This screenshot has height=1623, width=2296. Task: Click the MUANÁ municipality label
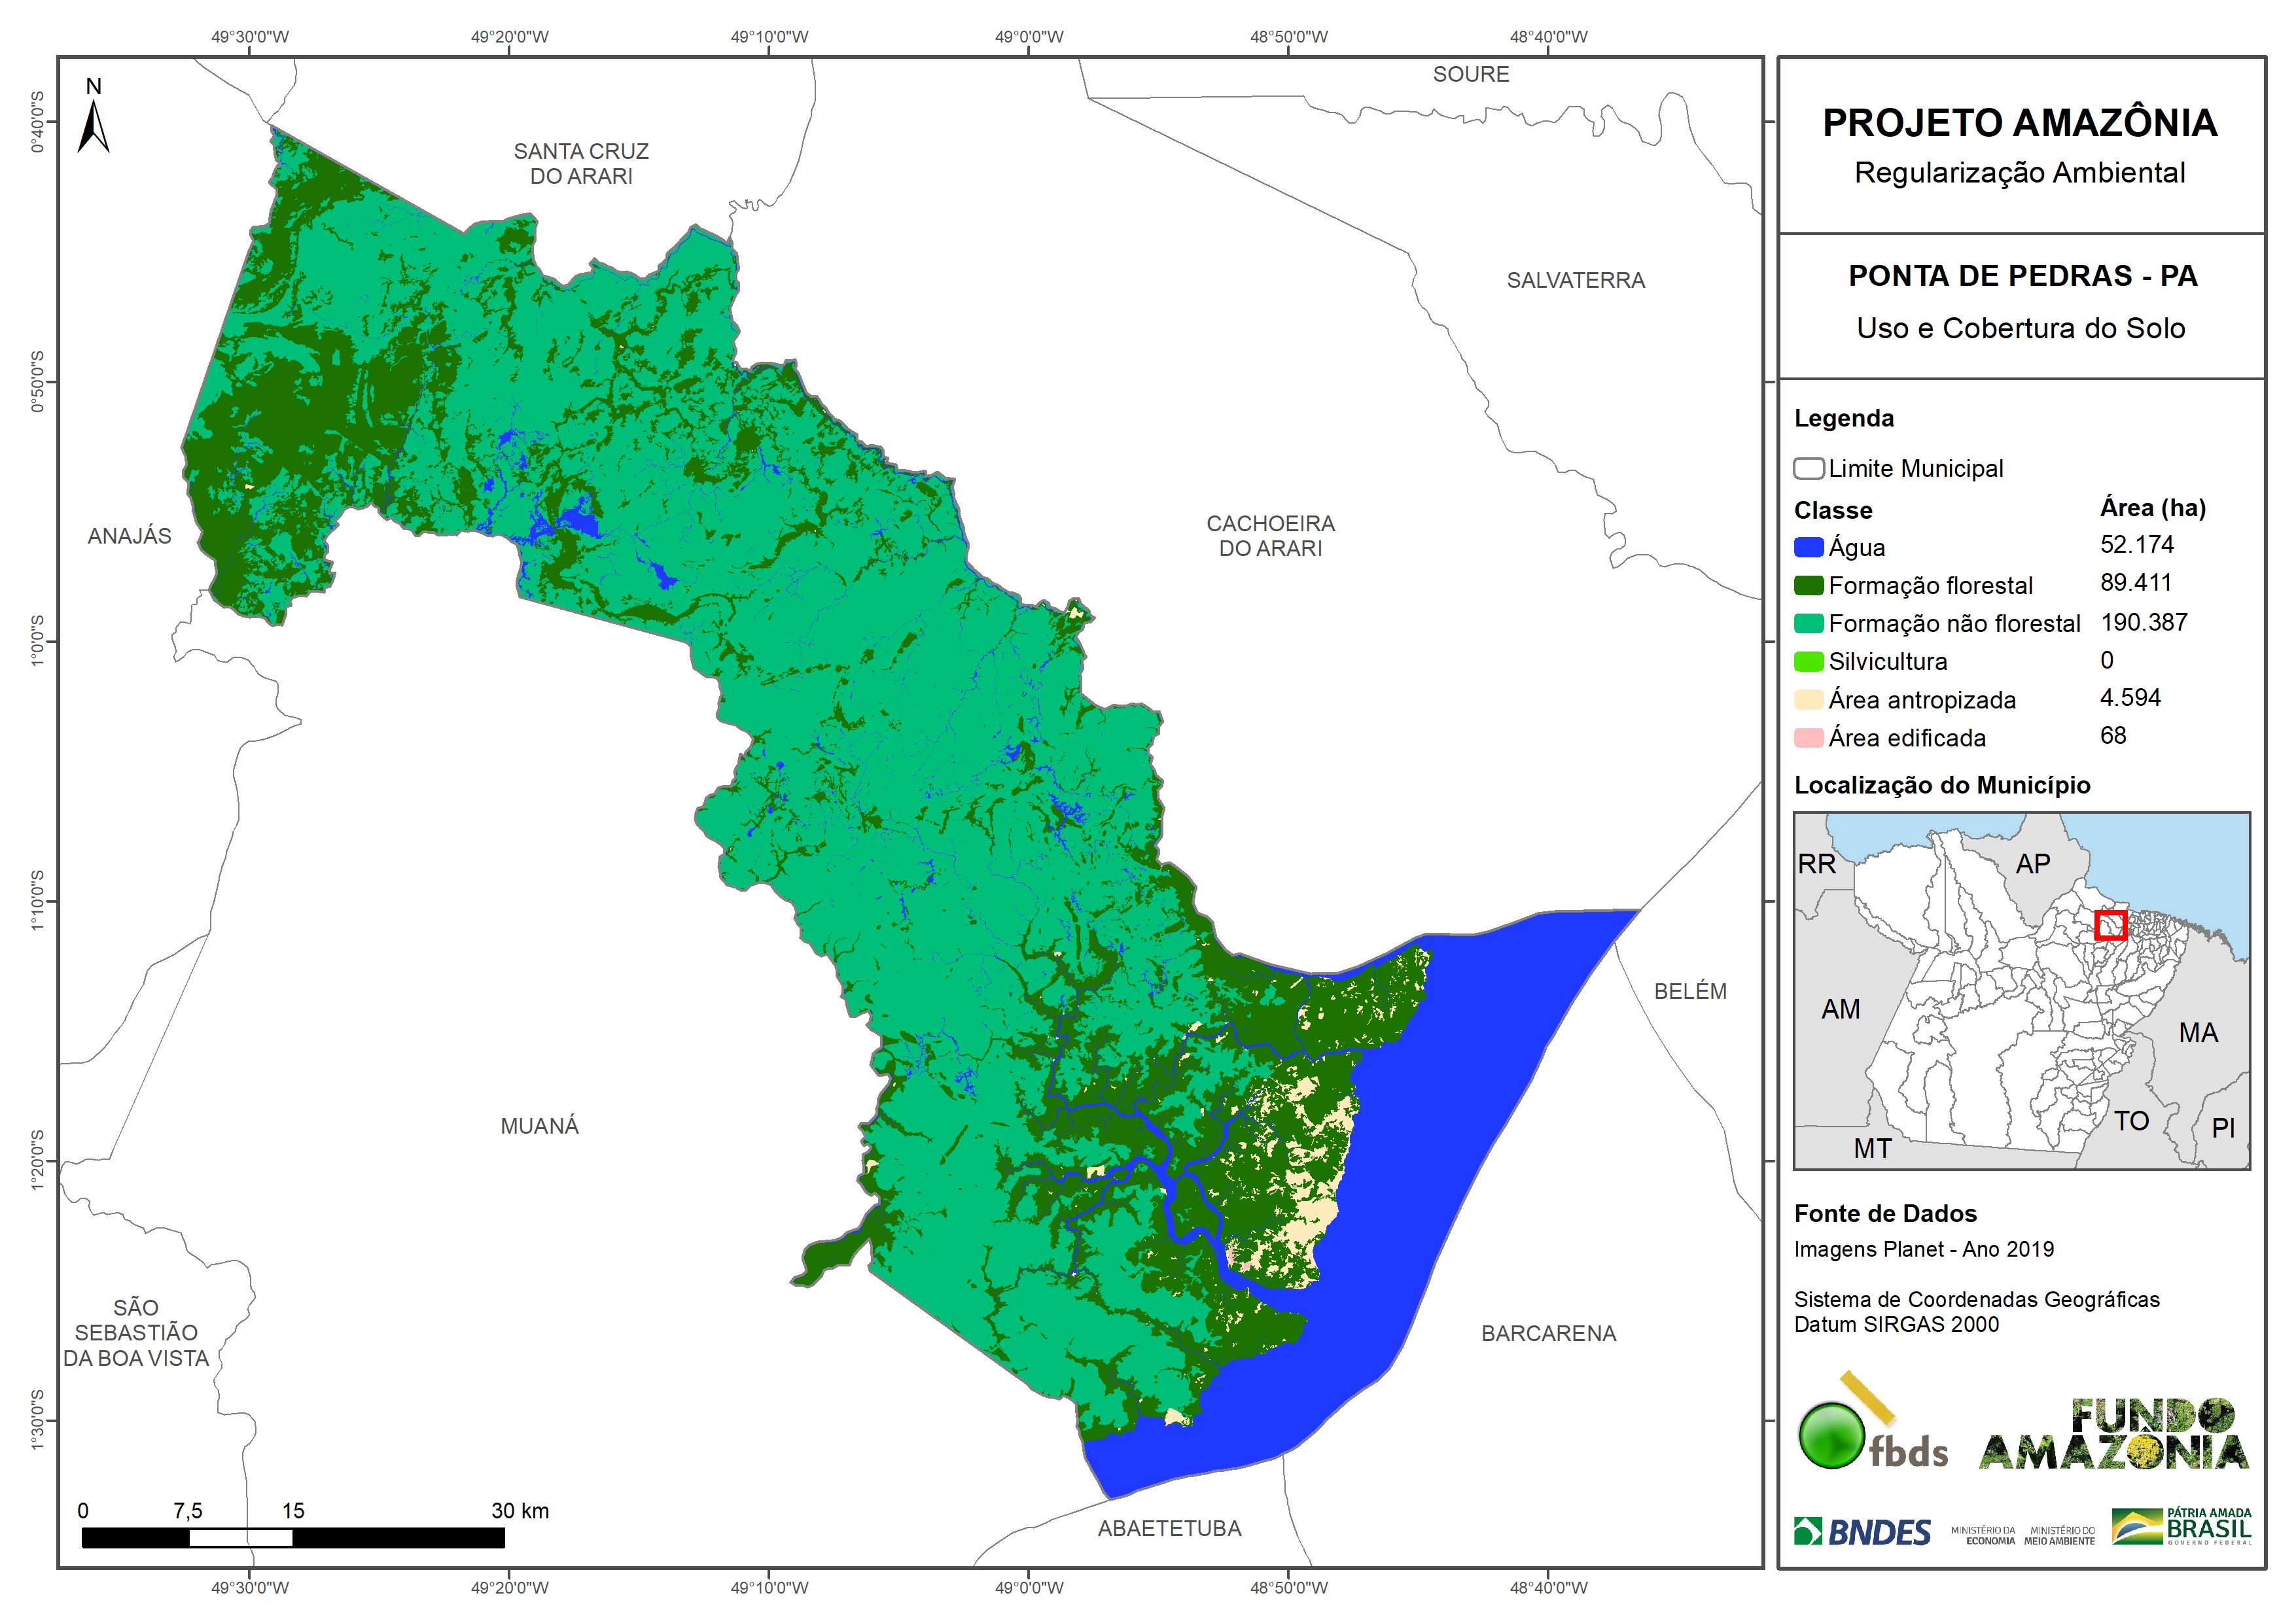click(x=539, y=1126)
